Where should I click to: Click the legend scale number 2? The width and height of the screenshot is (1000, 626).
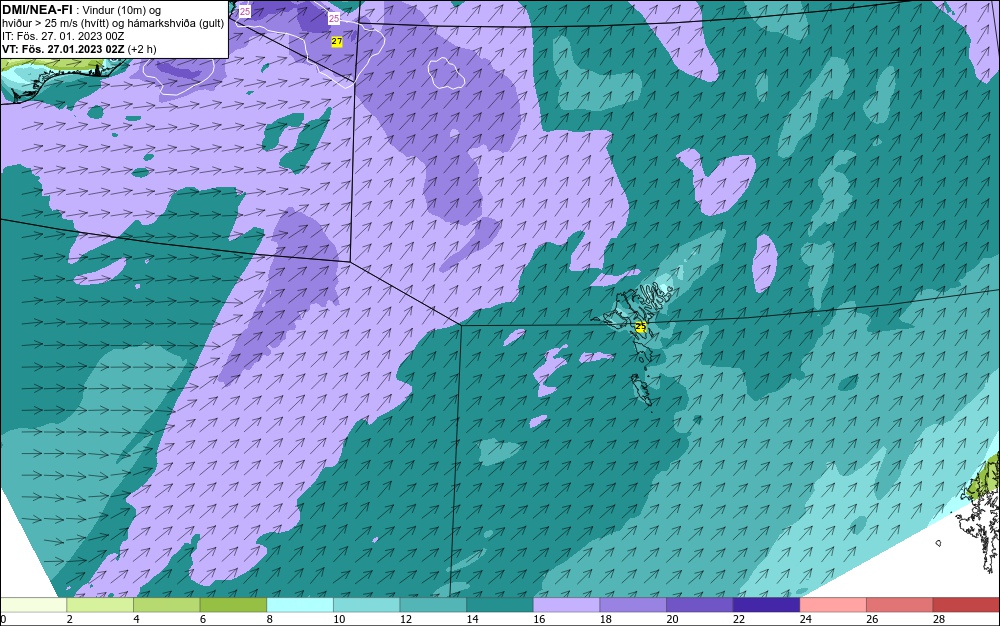click(70, 619)
